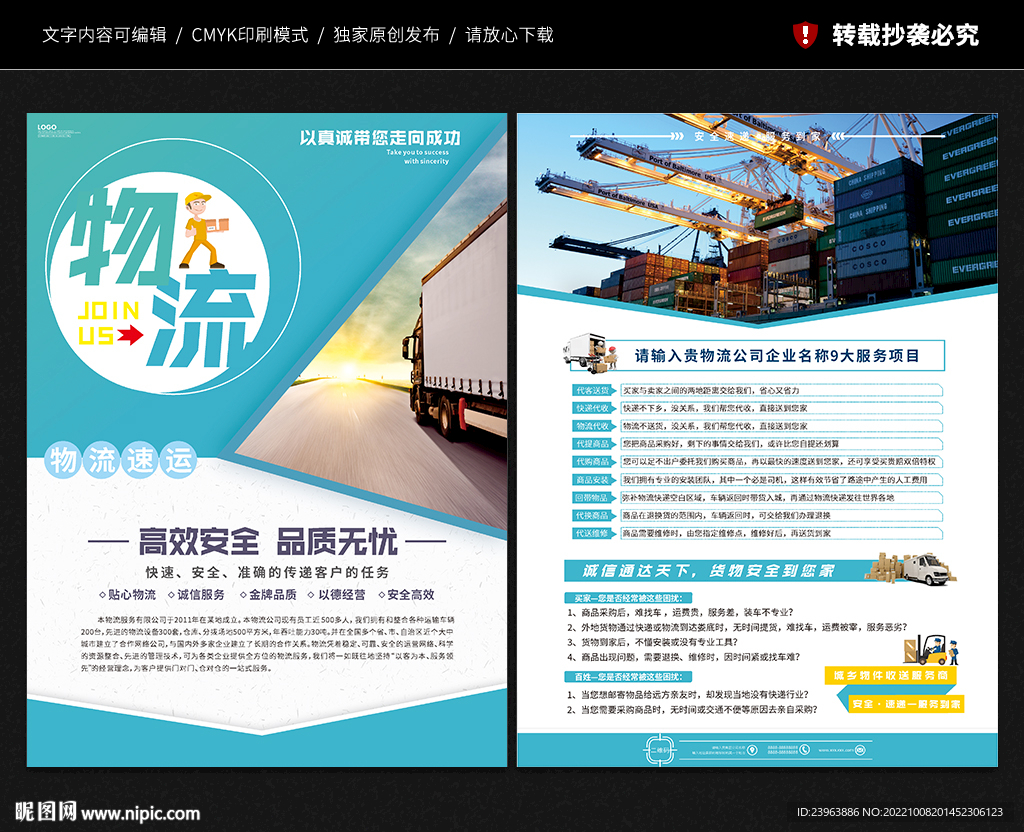Screen dimensions: 1024x832
Task: Click the 代购商品 service tag
Action: tap(592, 462)
